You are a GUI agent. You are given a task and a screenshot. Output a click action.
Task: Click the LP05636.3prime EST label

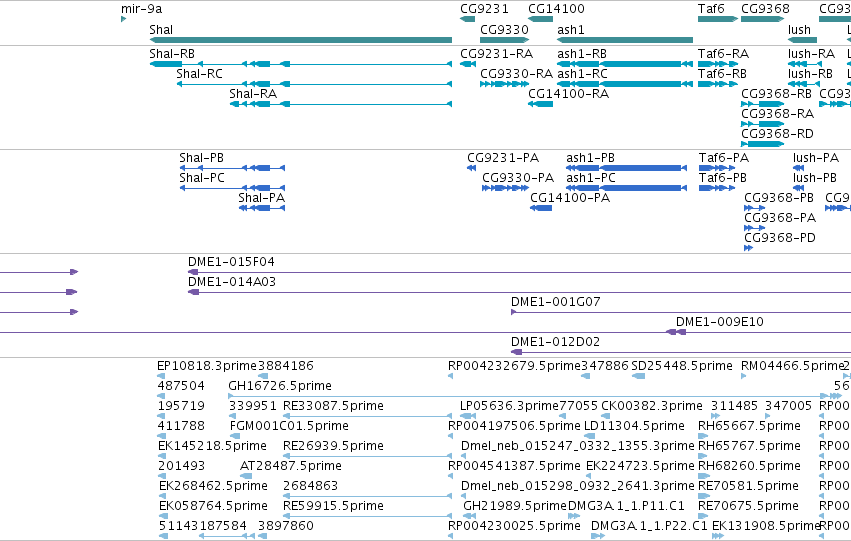tap(510, 406)
